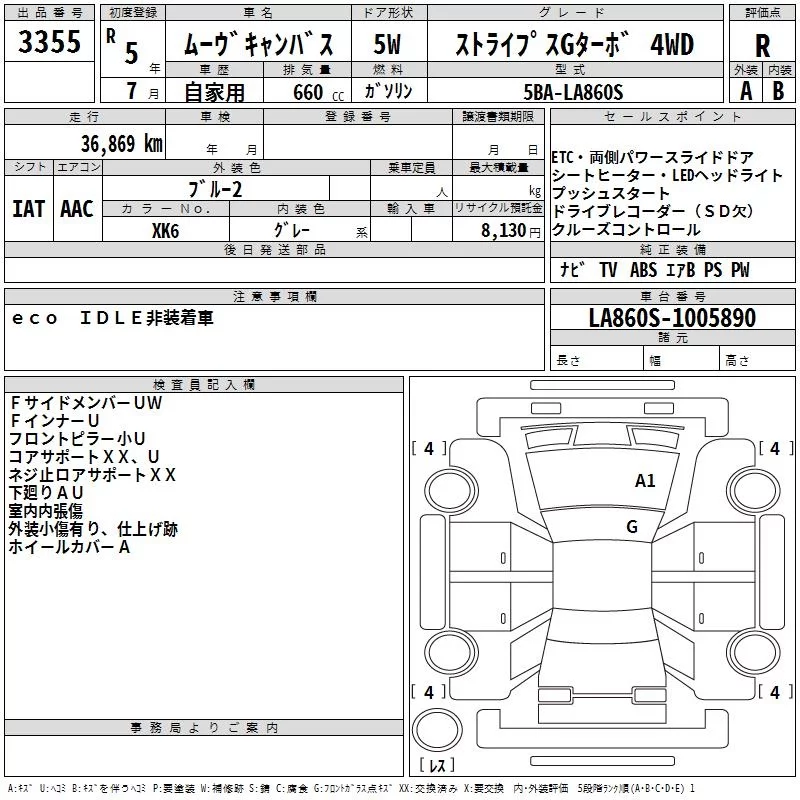The image size is (800, 800).
Task: Click the Fサイドメンバー UW inspector note
Action: (x=86, y=403)
